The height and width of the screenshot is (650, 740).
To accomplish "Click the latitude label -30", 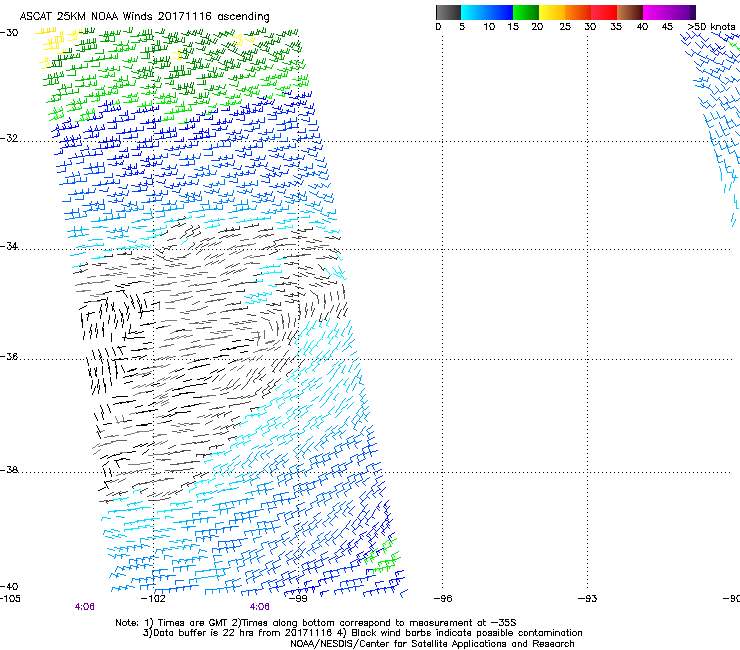I will click(9, 33).
